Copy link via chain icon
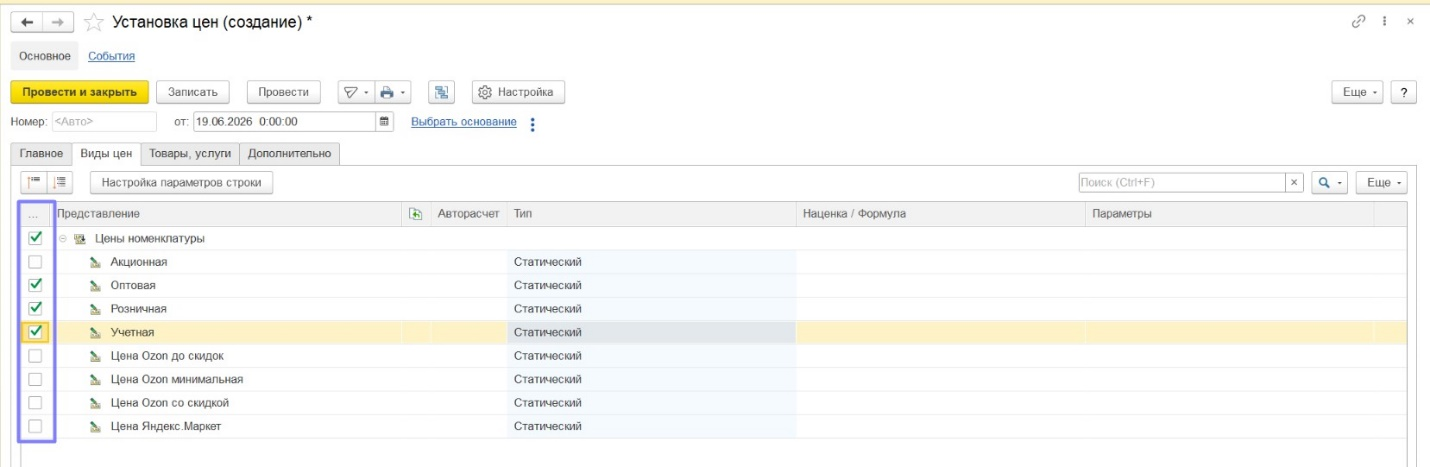This screenshot has width=1430, height=467. click(1358, 21)
